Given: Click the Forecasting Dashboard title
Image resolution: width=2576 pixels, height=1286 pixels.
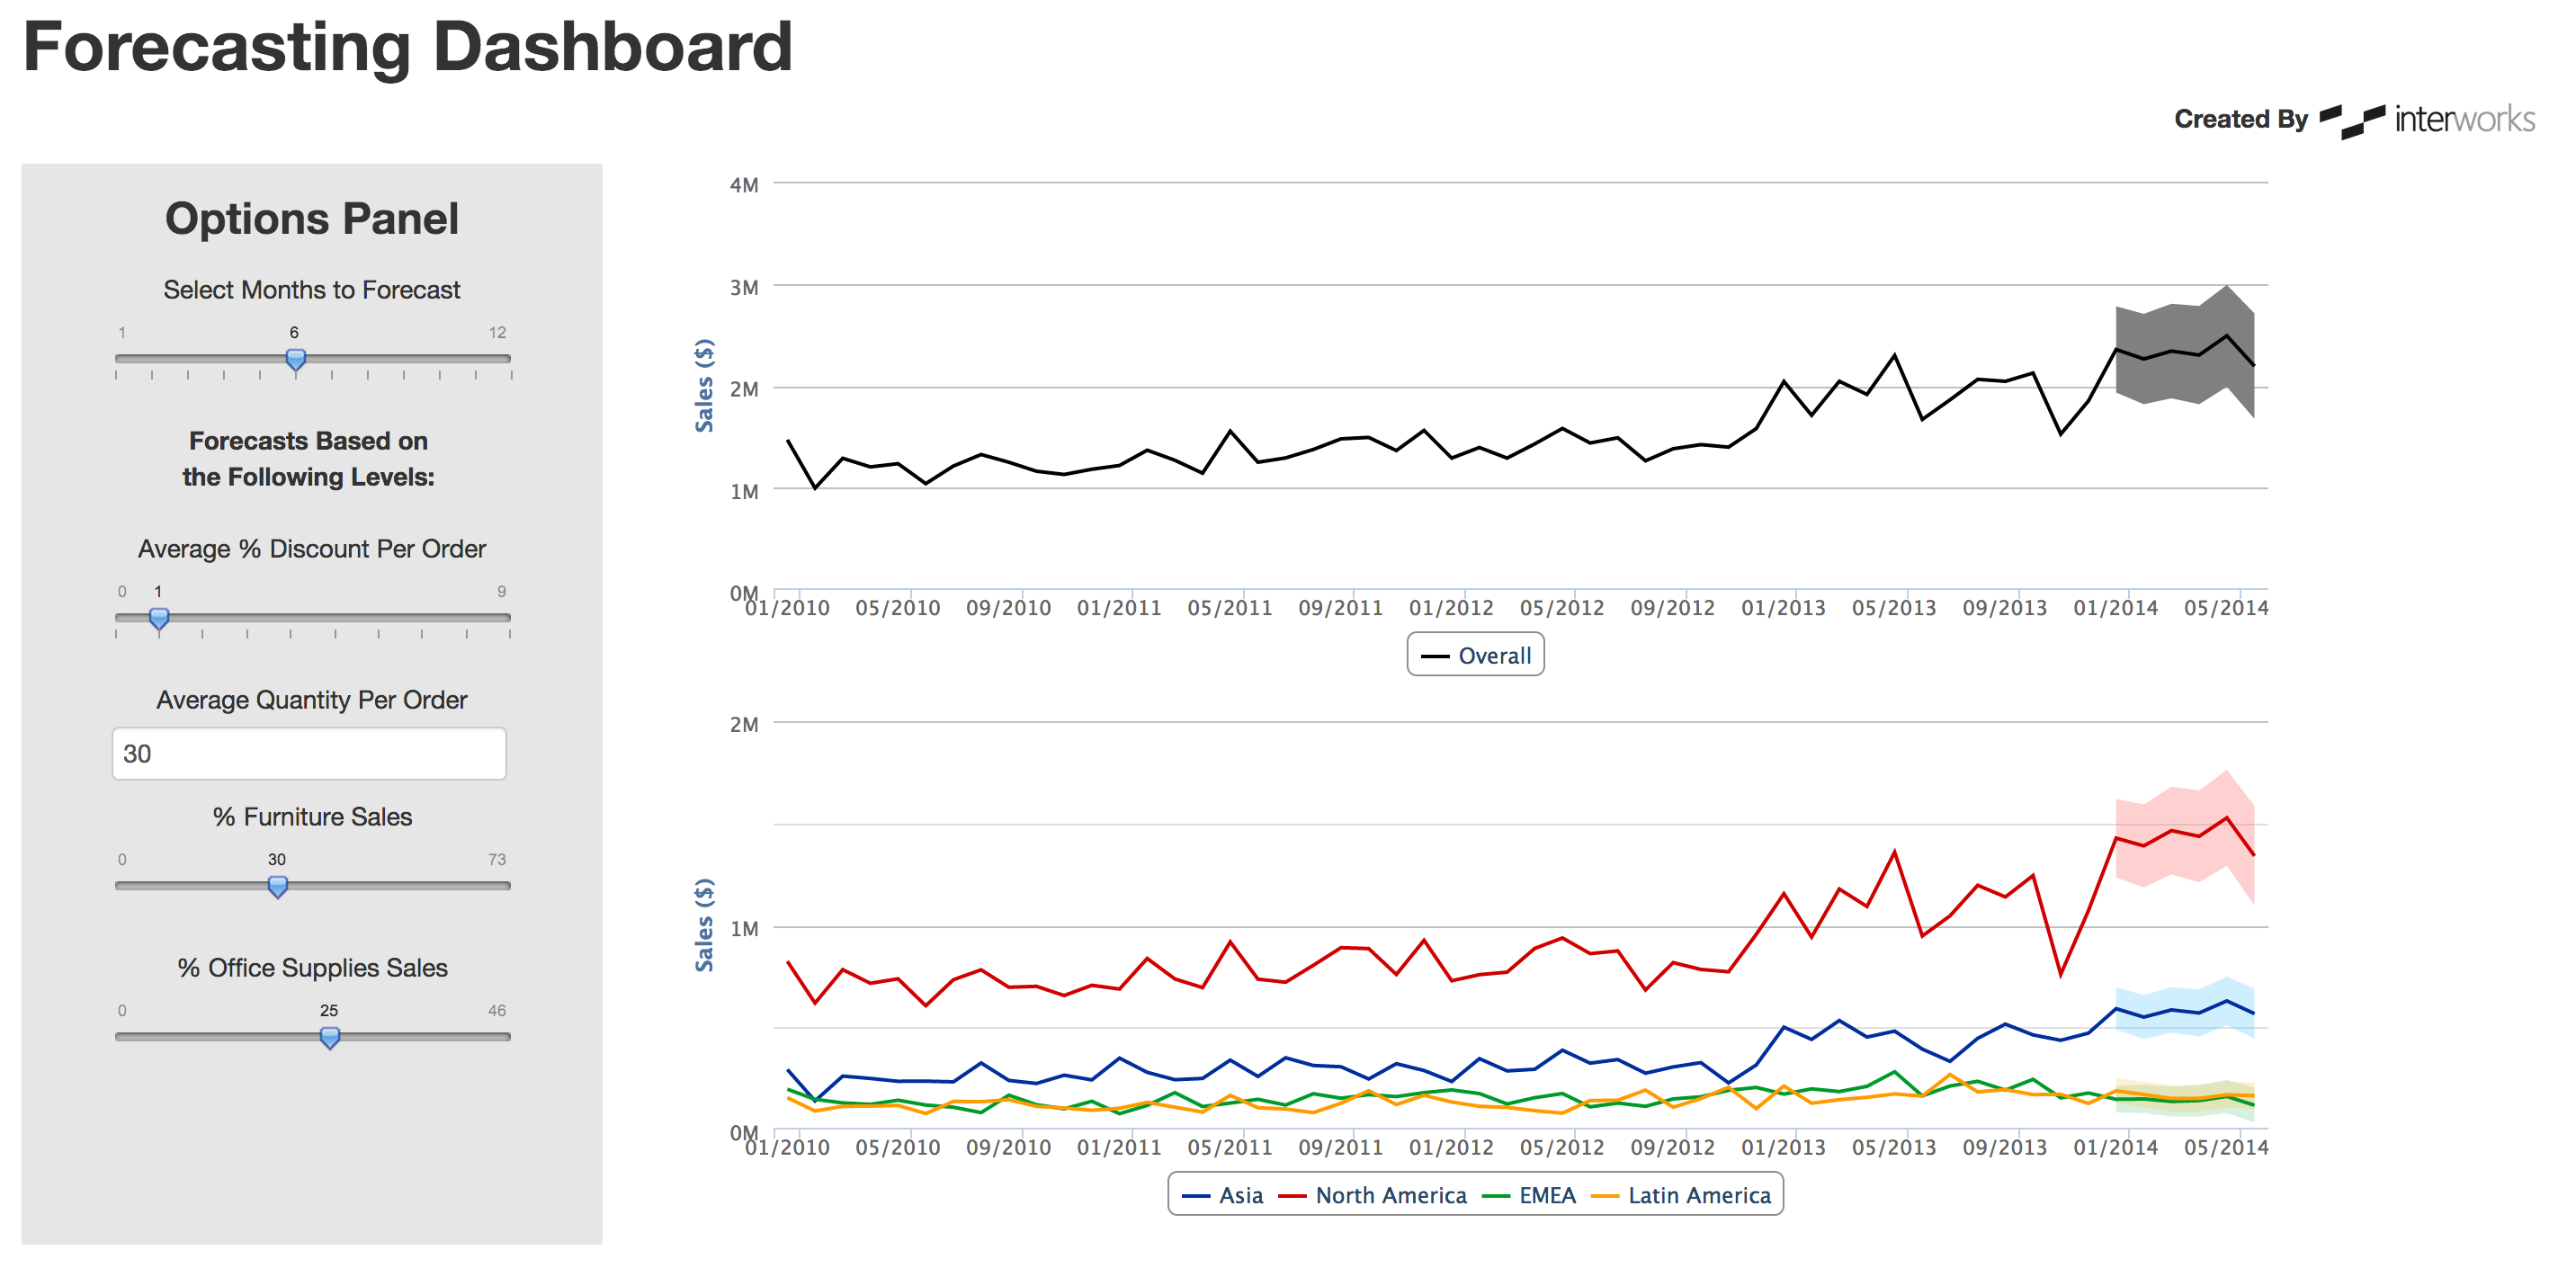Looking at the screenshot, I should [x=407, y=47].
